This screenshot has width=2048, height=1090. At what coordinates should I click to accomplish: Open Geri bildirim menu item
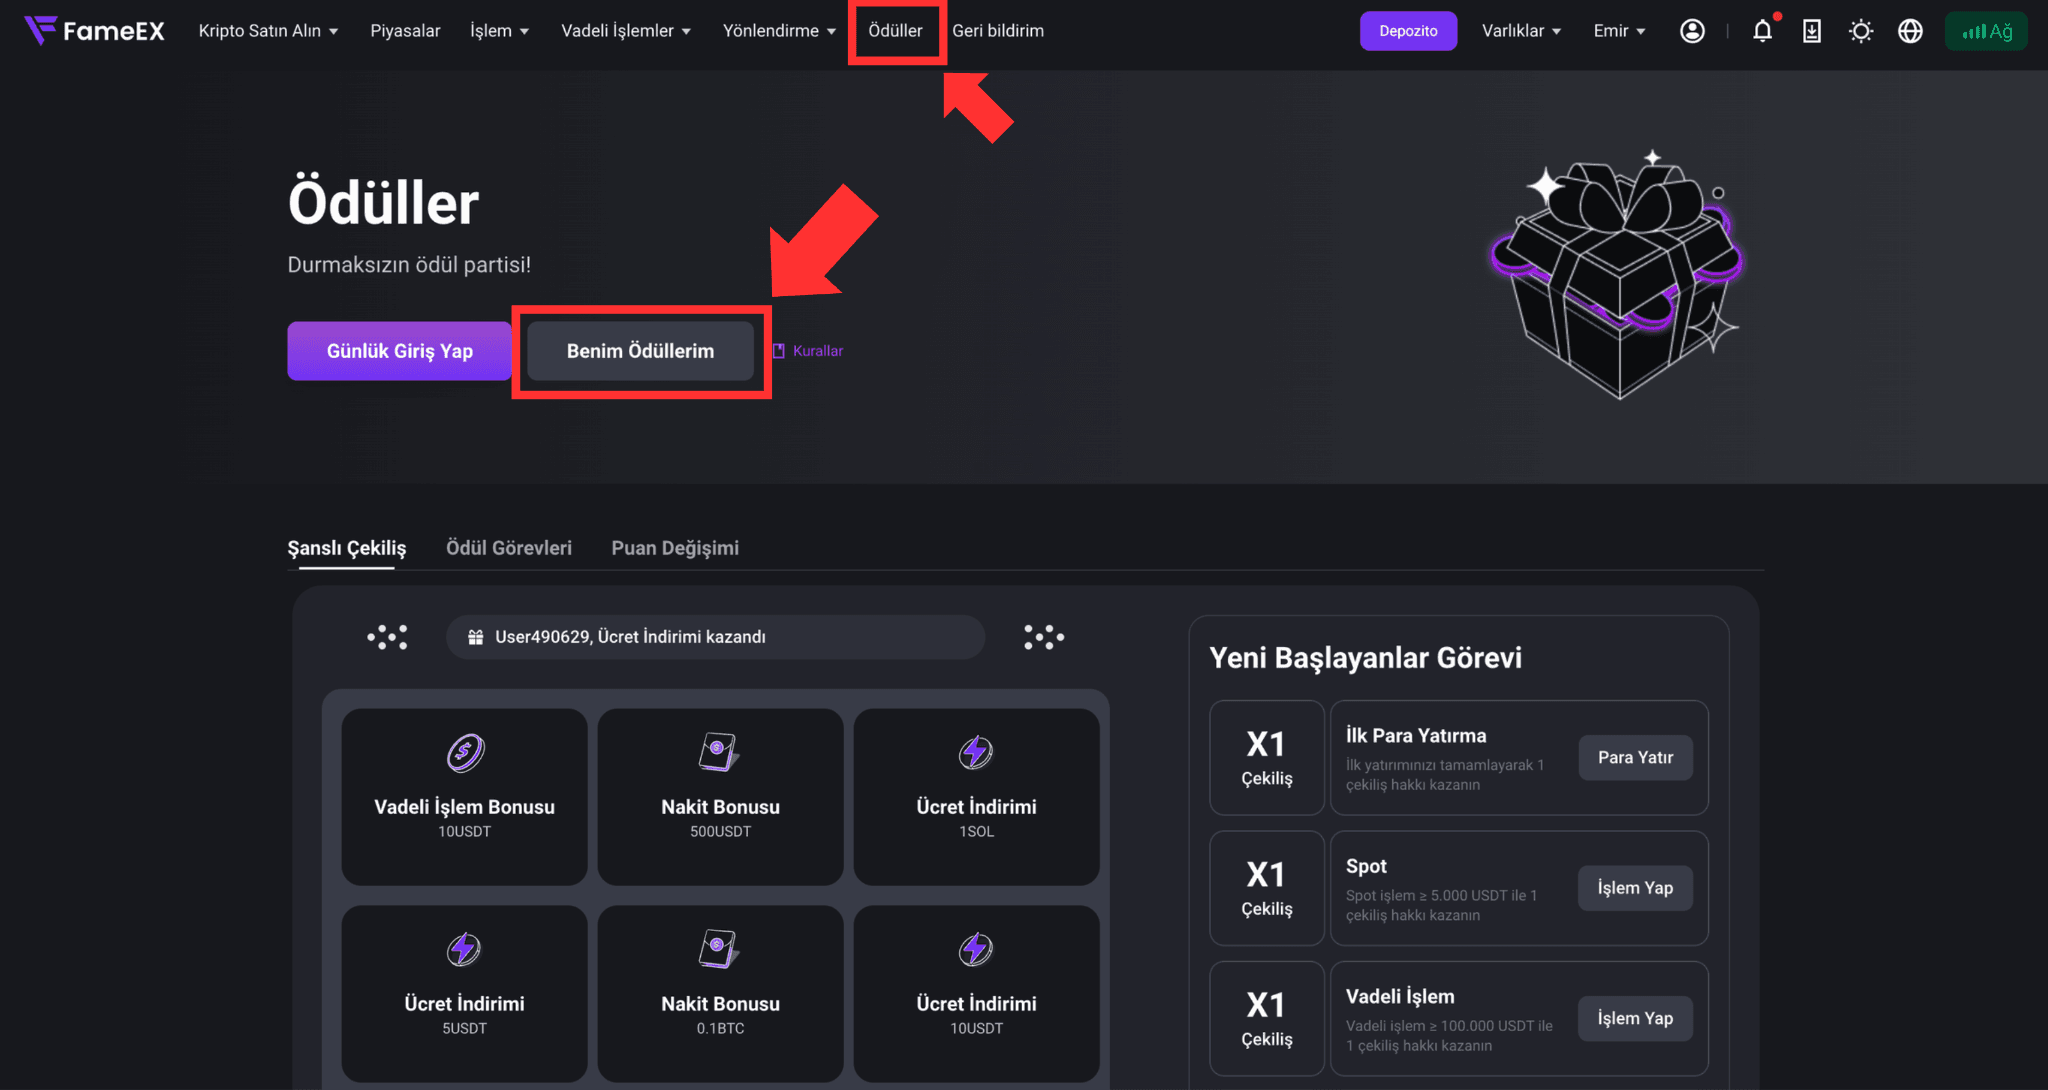pos(998,31)
